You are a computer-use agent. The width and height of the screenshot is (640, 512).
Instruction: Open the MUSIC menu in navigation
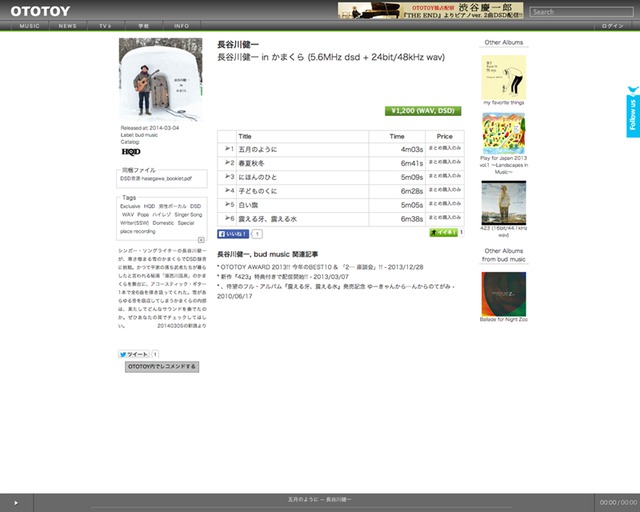30,25
